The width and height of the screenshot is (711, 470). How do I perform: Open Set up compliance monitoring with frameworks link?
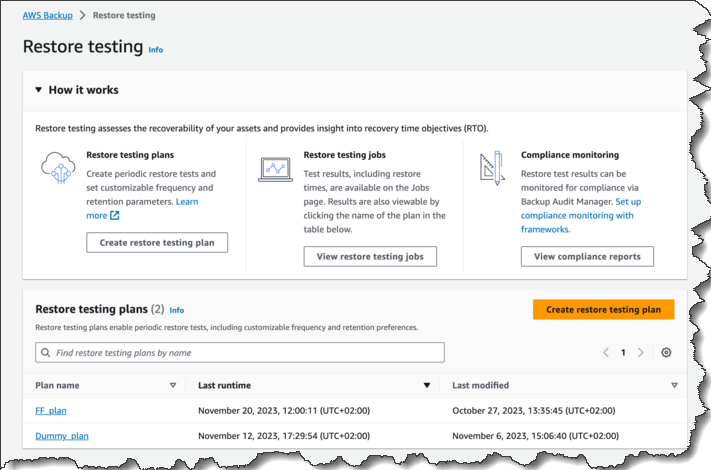[x=577, y=216]
